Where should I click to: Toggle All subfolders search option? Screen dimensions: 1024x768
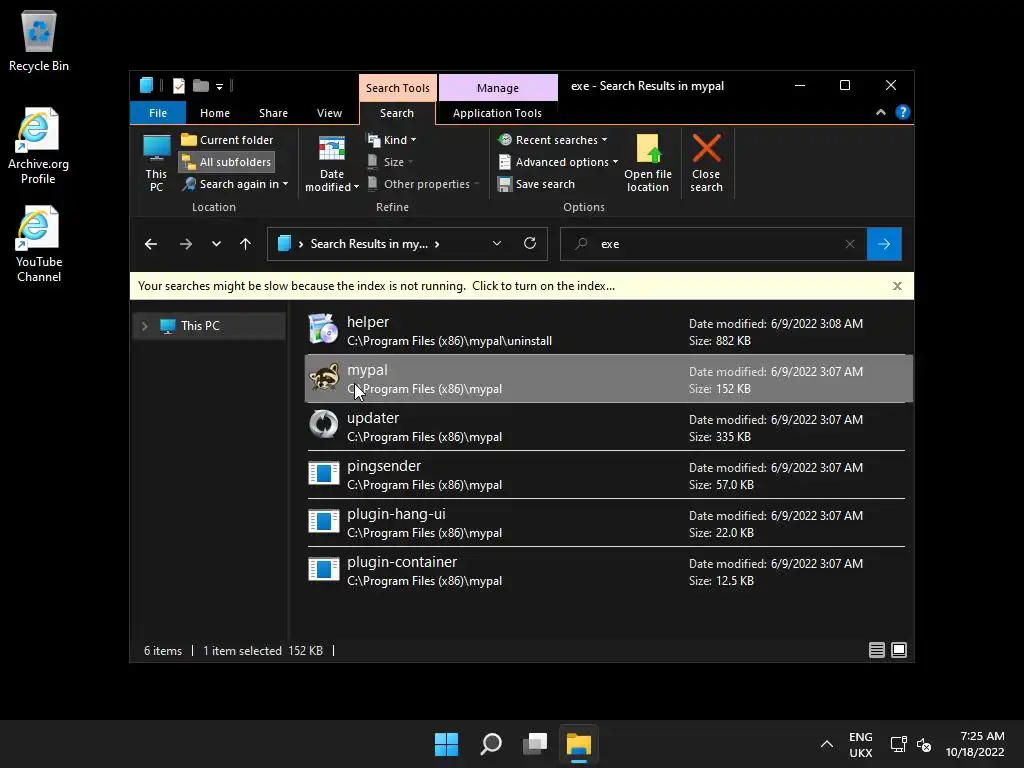coord(227,162)
